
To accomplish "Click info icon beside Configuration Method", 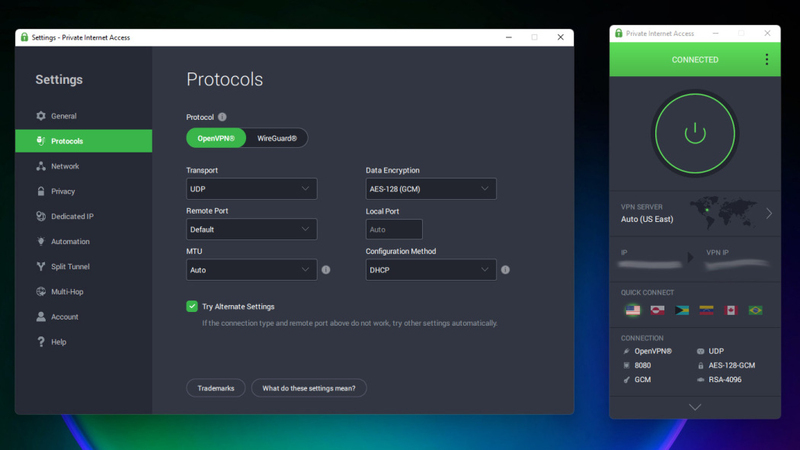I will pos(505,270).
